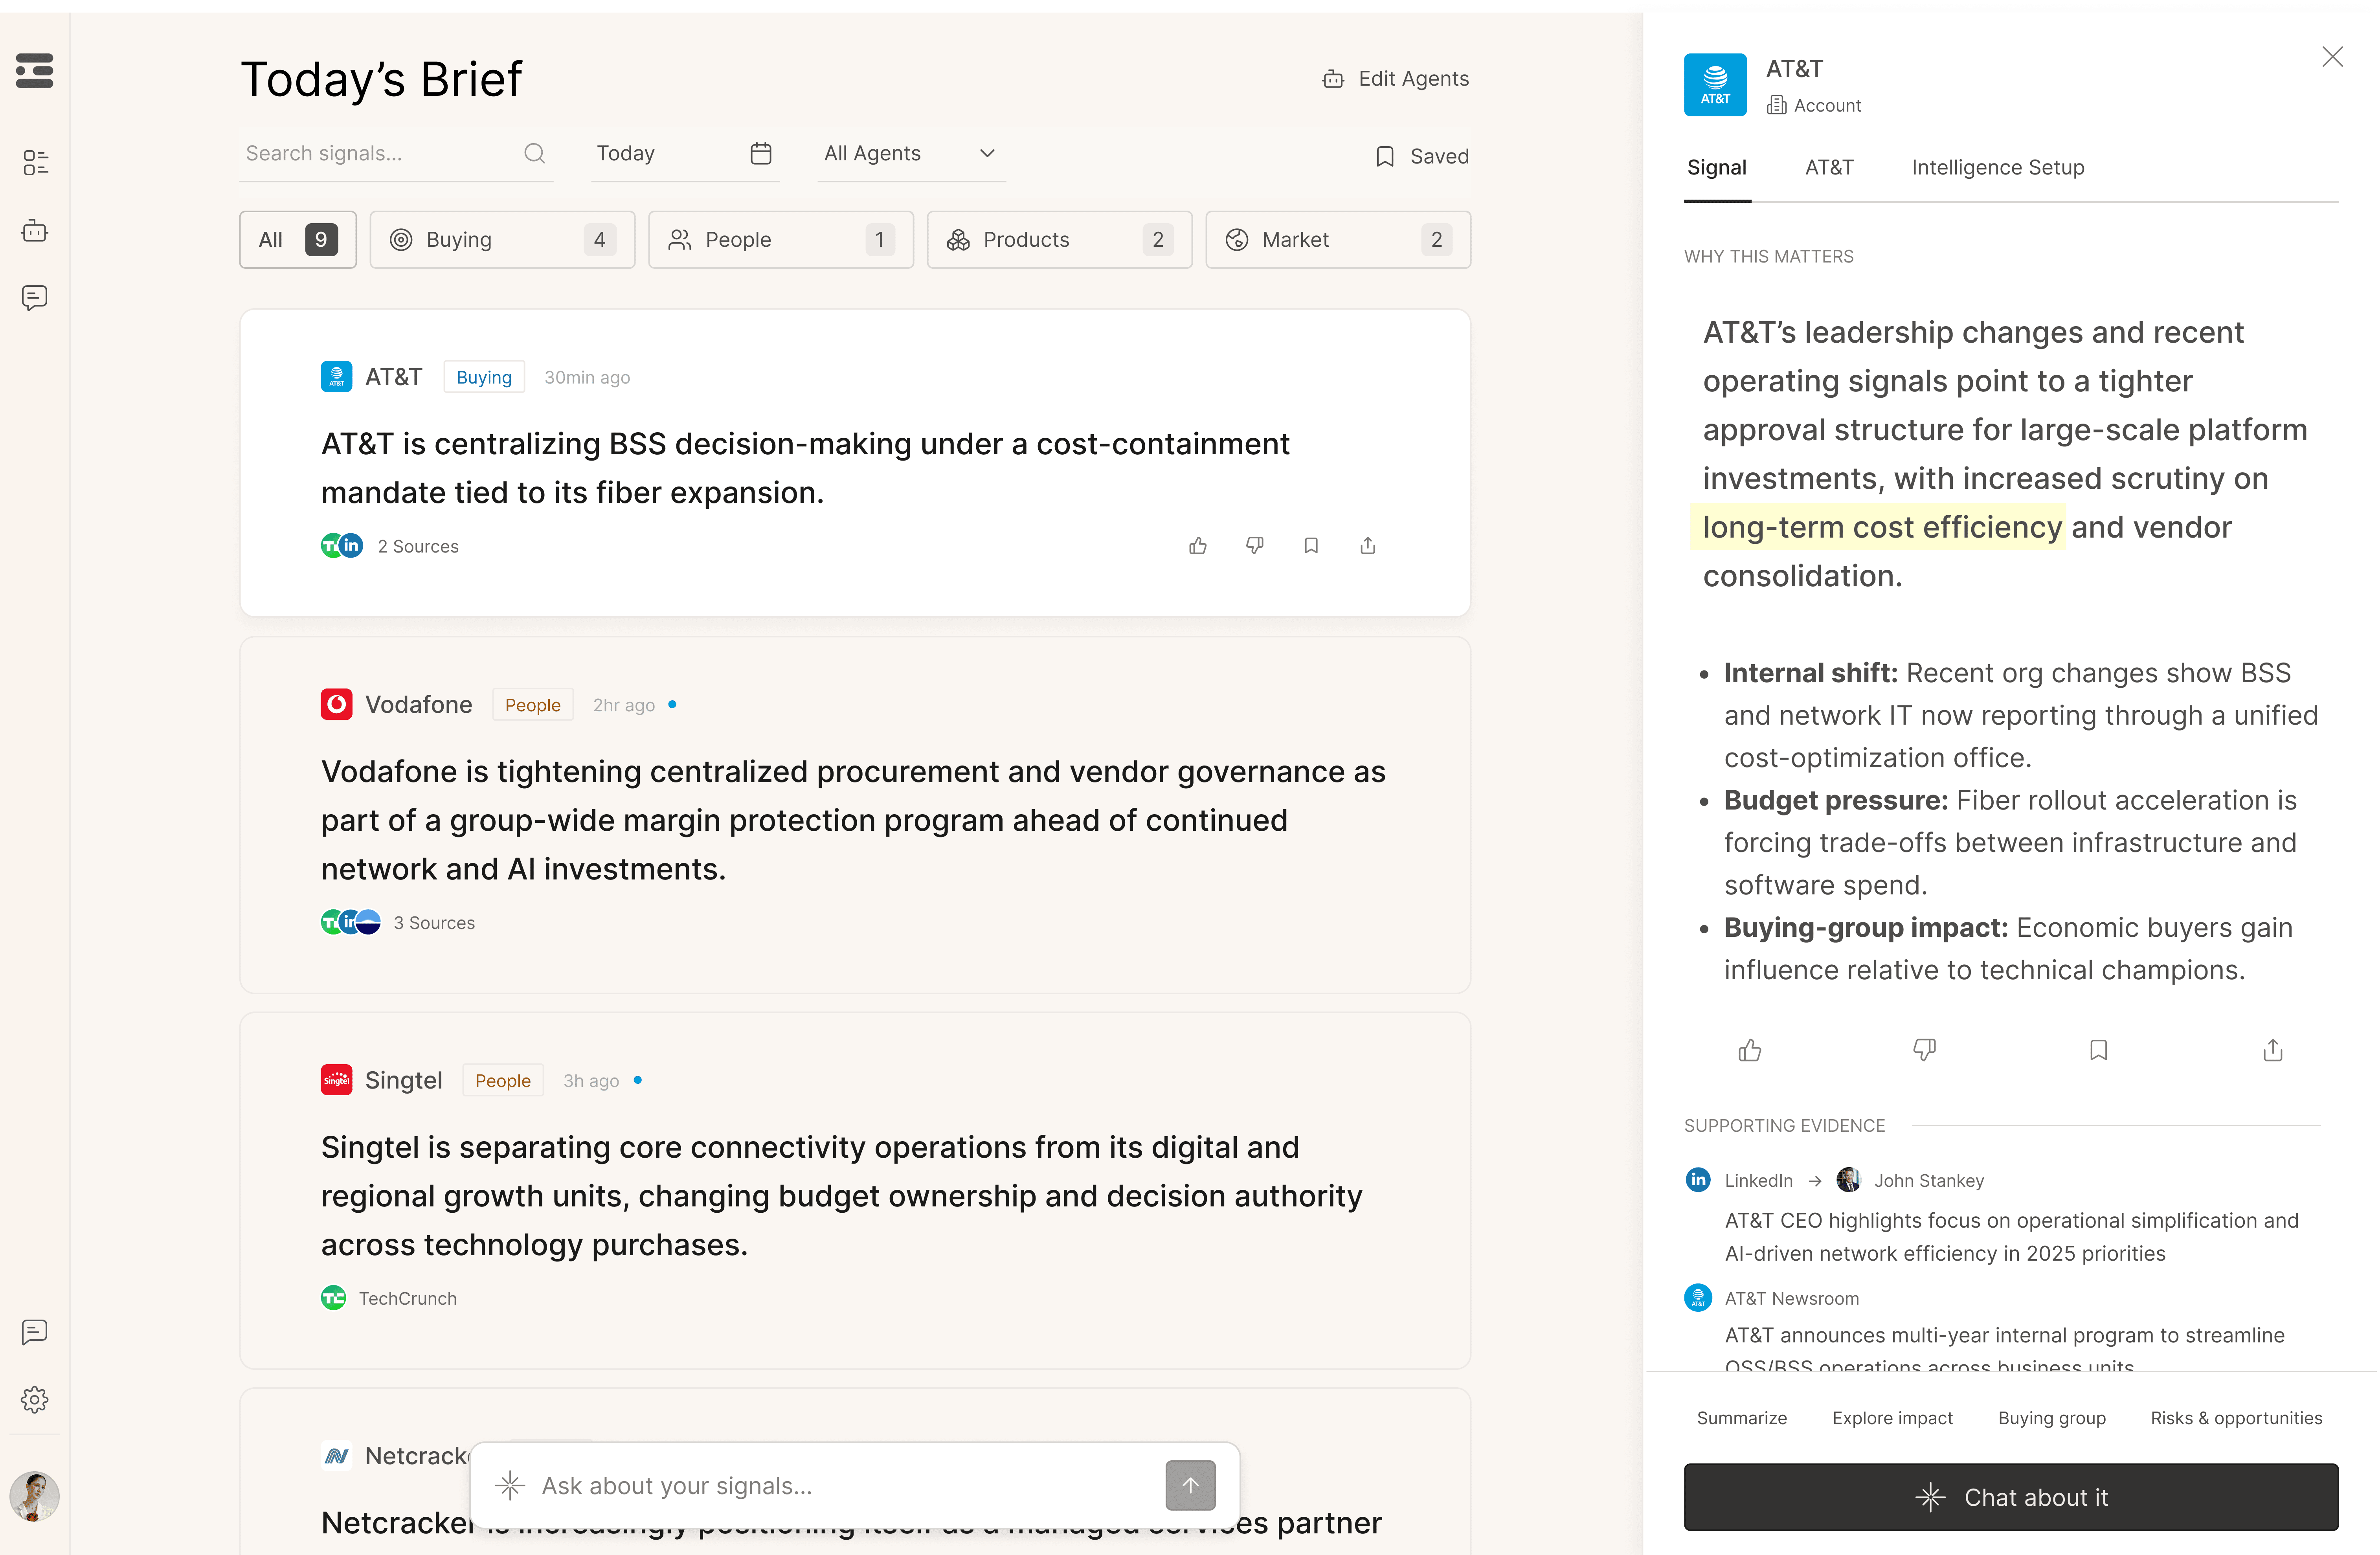Click thumbs down on AT&T signal card
Viewport: 2380px width, 1555px height.
[1254, 546]
